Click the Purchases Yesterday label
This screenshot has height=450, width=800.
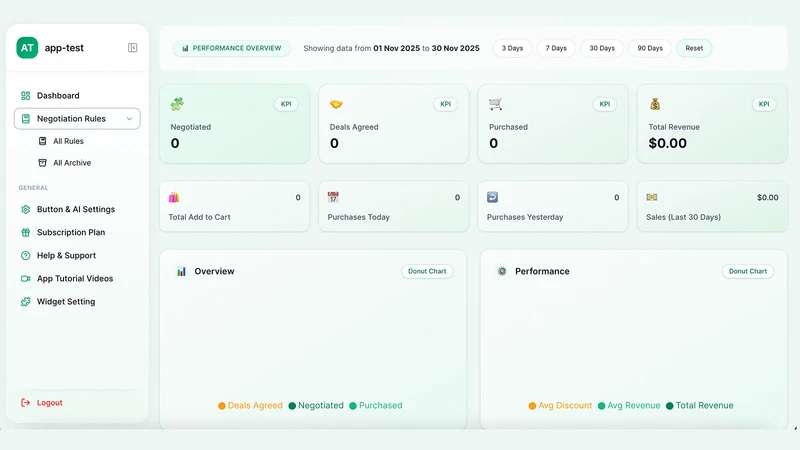(x=525, y=217)
